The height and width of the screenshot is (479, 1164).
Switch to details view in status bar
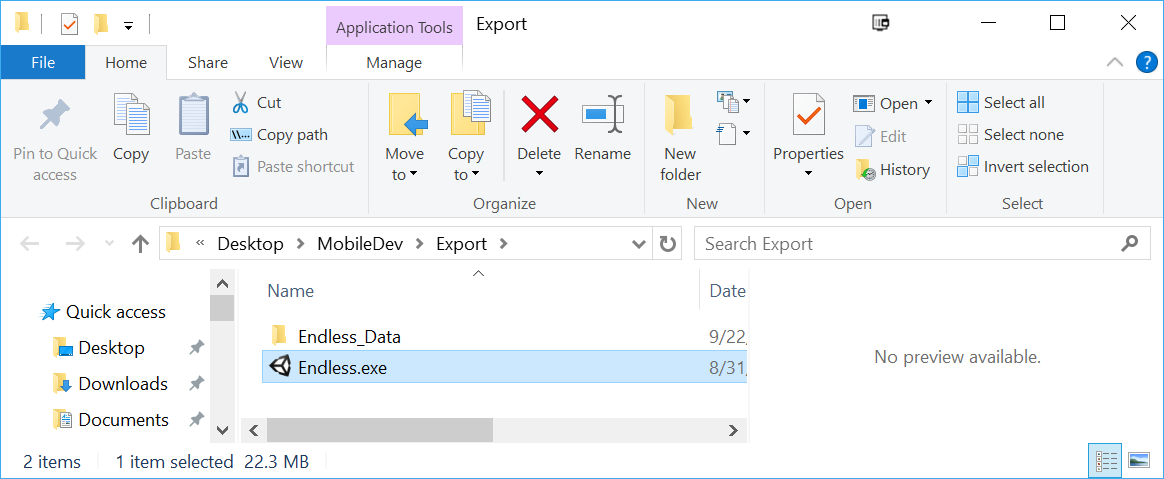click(x=1106, y=461)
